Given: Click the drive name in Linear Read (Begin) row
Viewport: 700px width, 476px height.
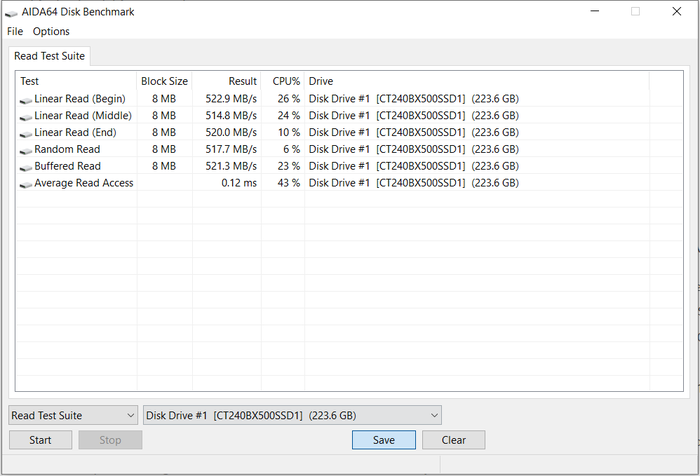Looking at the screenshot, I should pos(414,99).
